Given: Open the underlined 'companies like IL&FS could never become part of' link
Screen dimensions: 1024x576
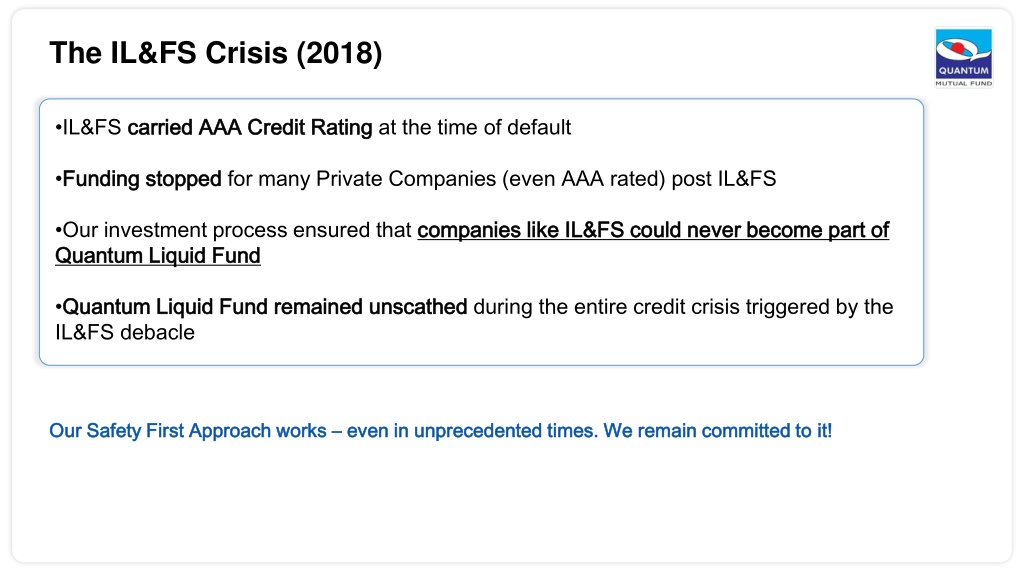Looking at the screenshot, I should [653, 230].
